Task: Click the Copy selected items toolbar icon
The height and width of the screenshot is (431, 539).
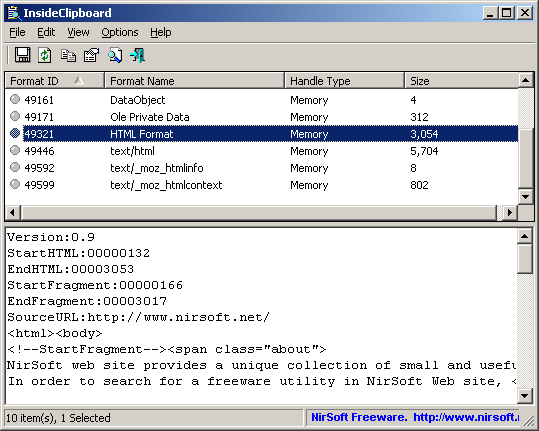Action: point(68,55)
